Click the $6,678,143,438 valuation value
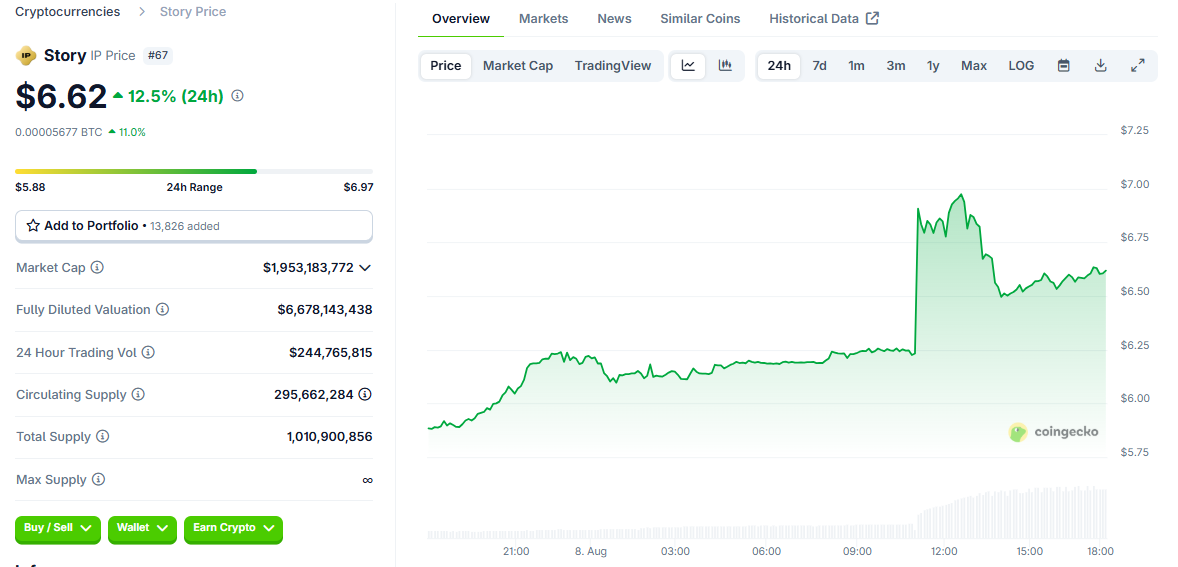The height and width of the screenshot is (567, 1178). pos(325,309)
